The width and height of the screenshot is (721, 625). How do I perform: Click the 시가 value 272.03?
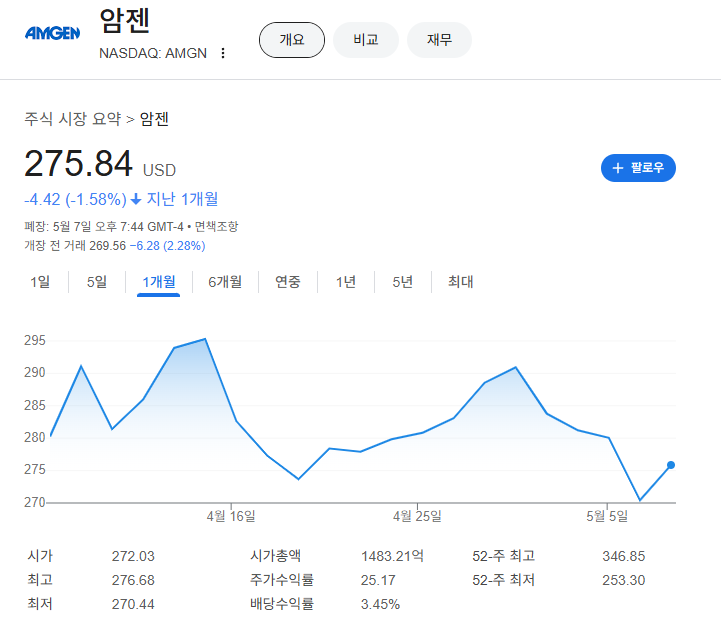point(133,556)
